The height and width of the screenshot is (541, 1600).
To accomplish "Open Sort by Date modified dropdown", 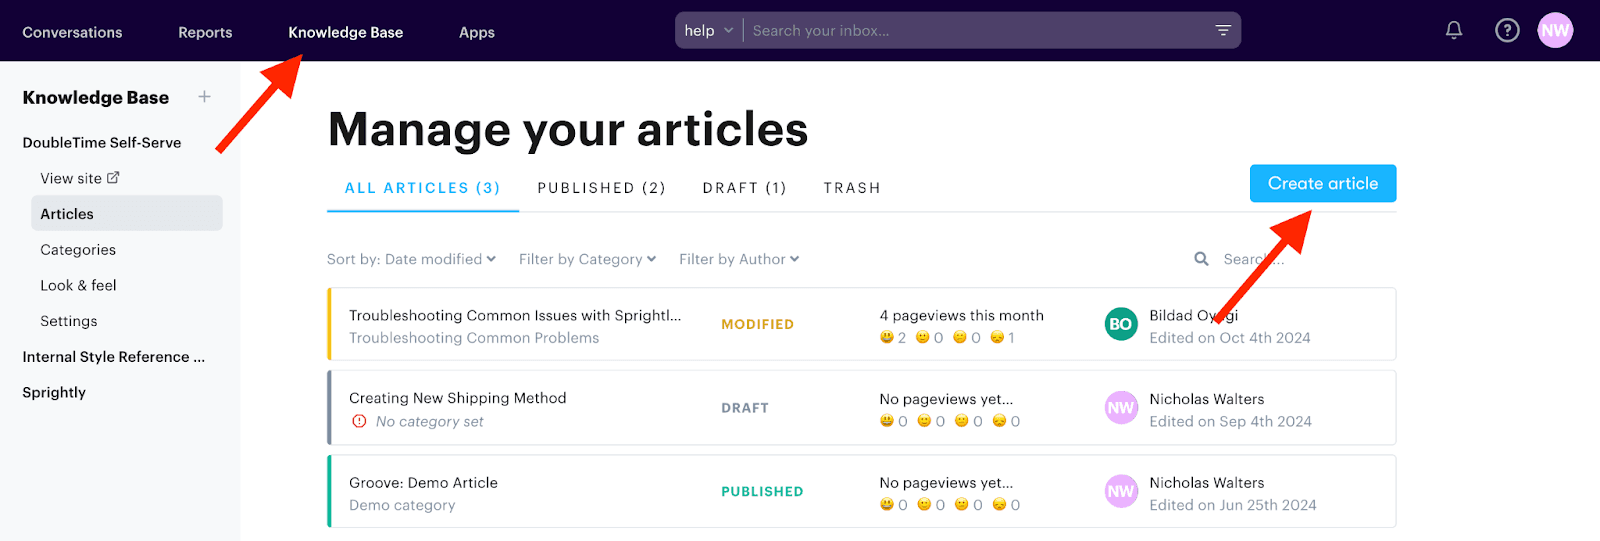I will 411,259.
